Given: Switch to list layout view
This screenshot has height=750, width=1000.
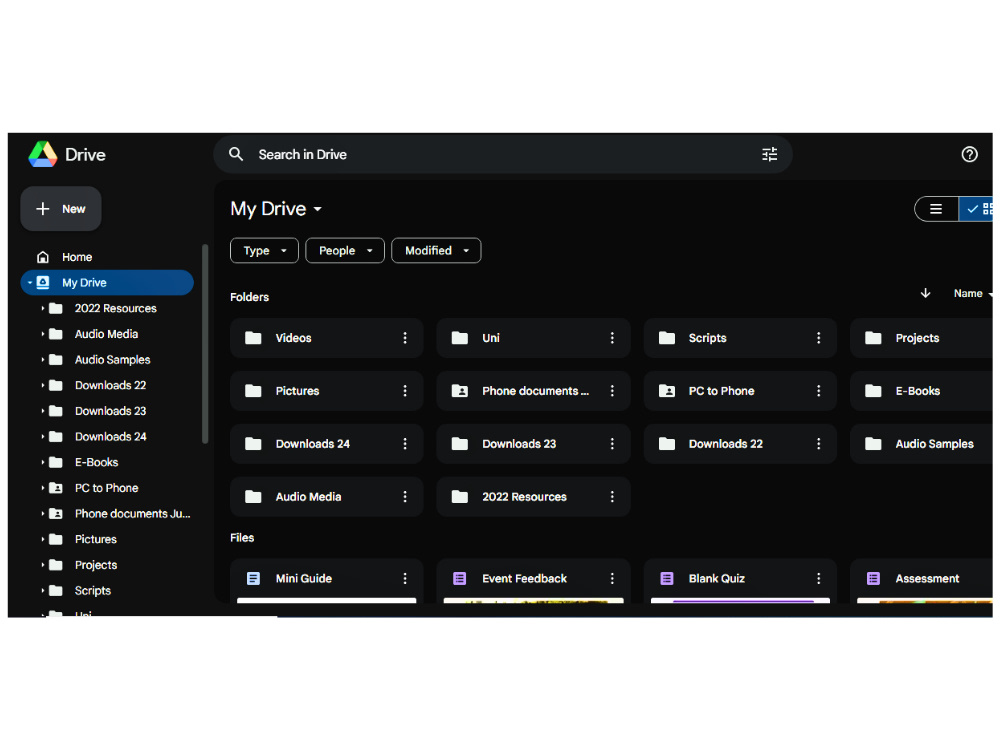Looking at the screenshot, I should click(936, 209).
